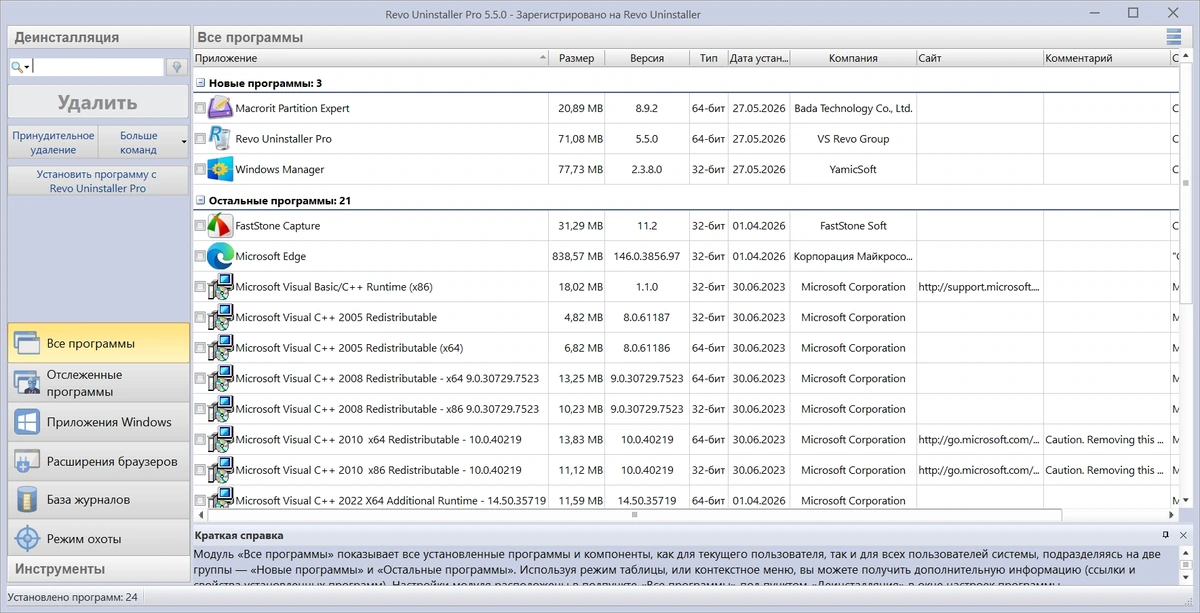Image resolution: width=1200 pixels, height=613 pixels.
Task: Click the Microsoft Edge program icon
Action: point(220,256)
